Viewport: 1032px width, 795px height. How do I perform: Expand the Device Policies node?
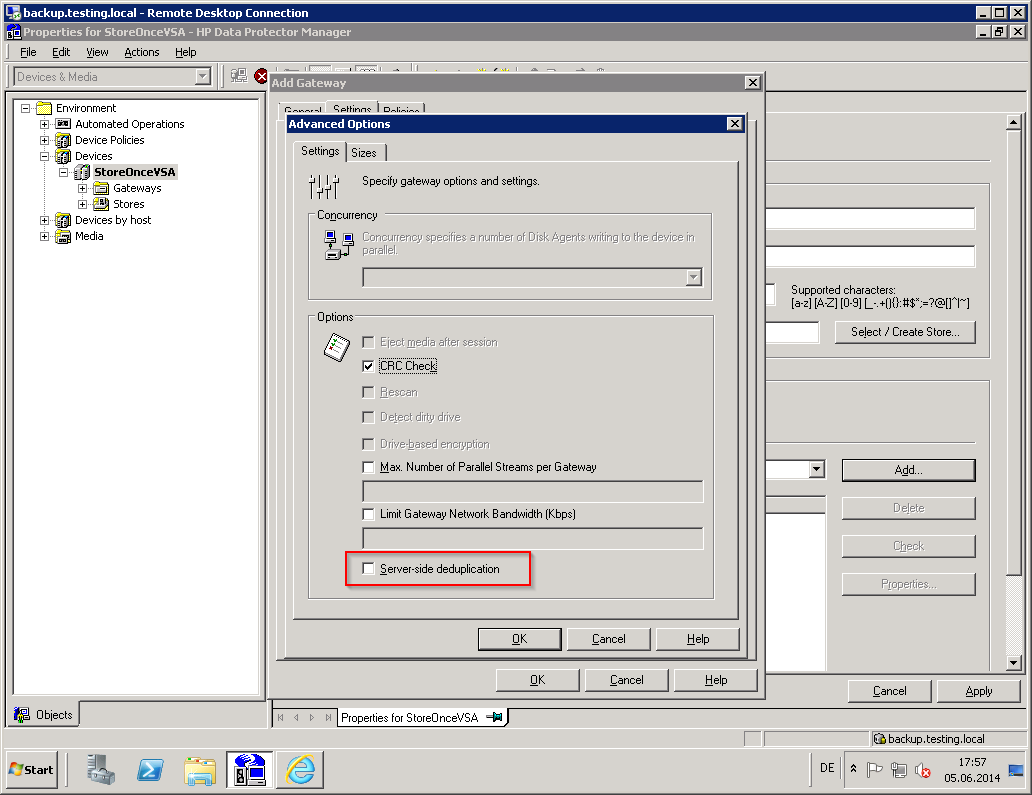pos(45,140)
